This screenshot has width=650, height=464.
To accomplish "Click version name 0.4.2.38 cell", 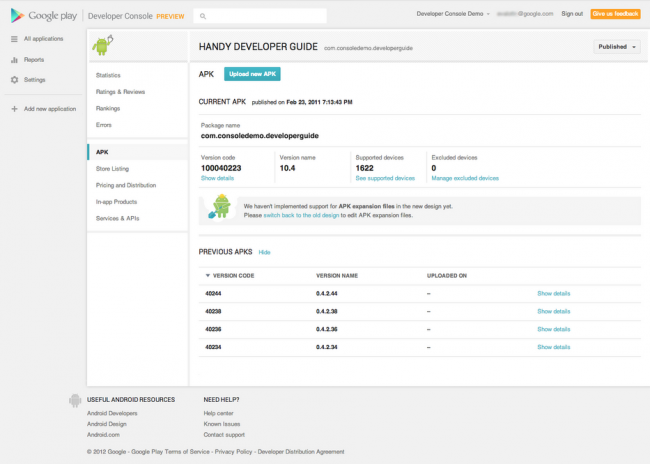I will point(326,311).
